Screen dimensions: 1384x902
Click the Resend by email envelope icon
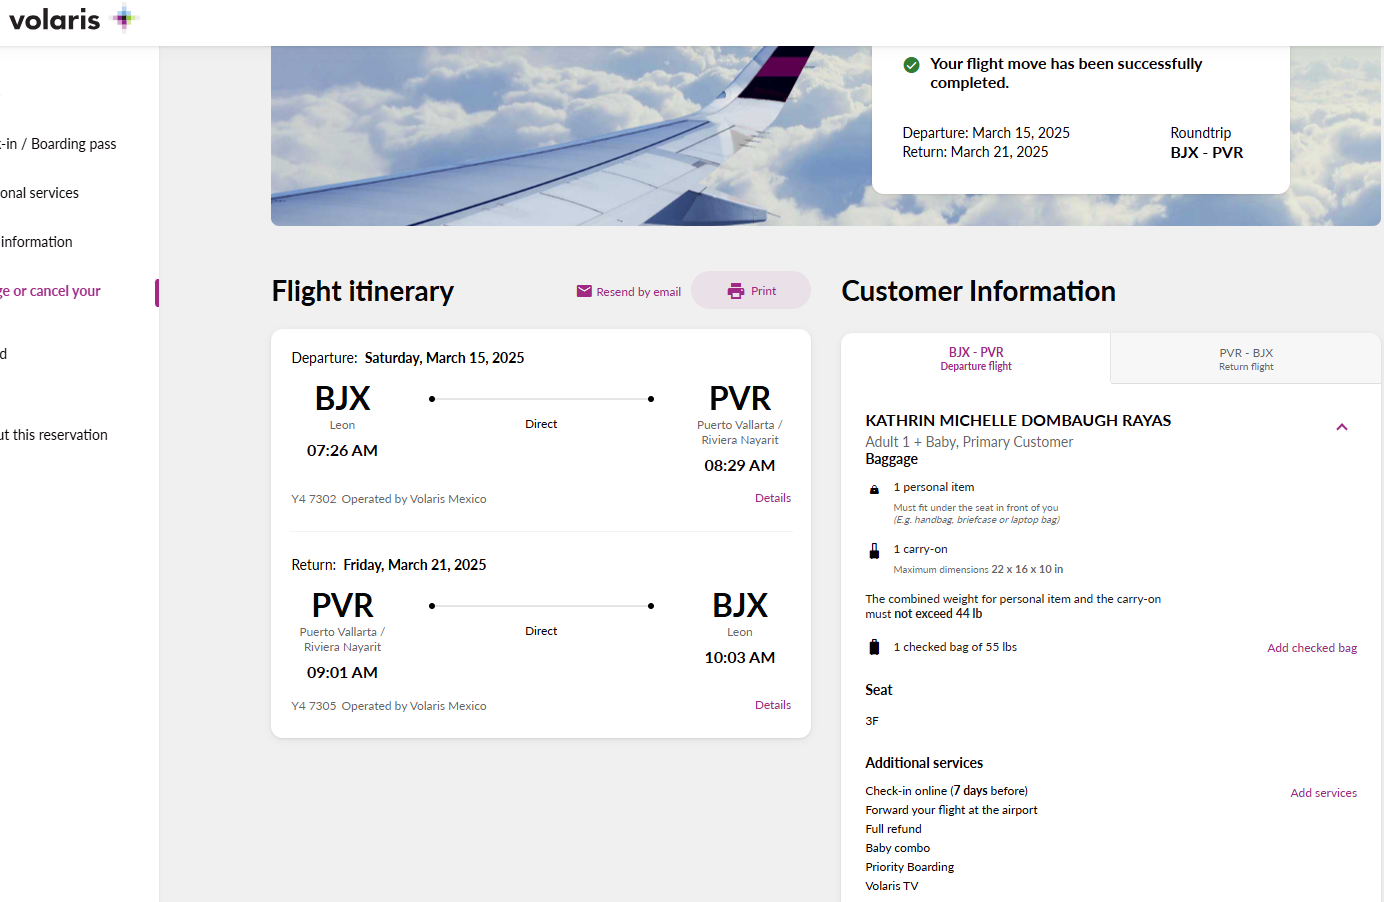click(583, 290)
